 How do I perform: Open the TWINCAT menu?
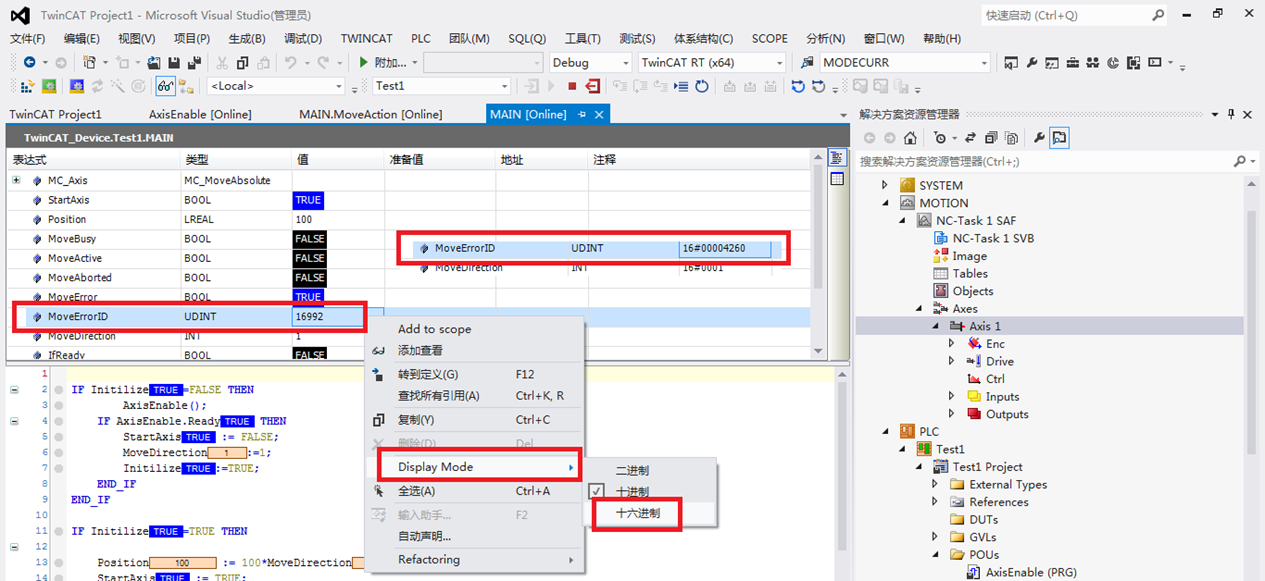pyautogui.click(x=366, y=38)
